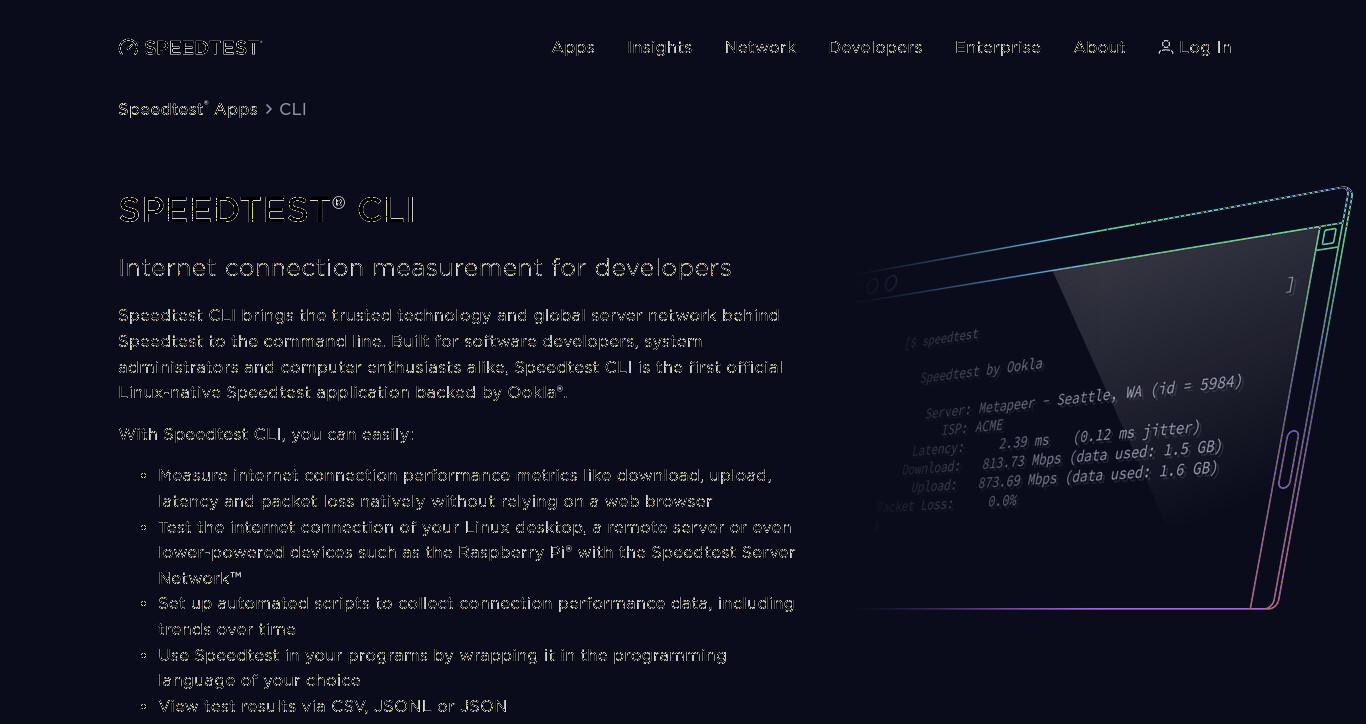Open the Speedtest logo home link
Viewport: 1366px width, 724px height.
coord(190,47)
